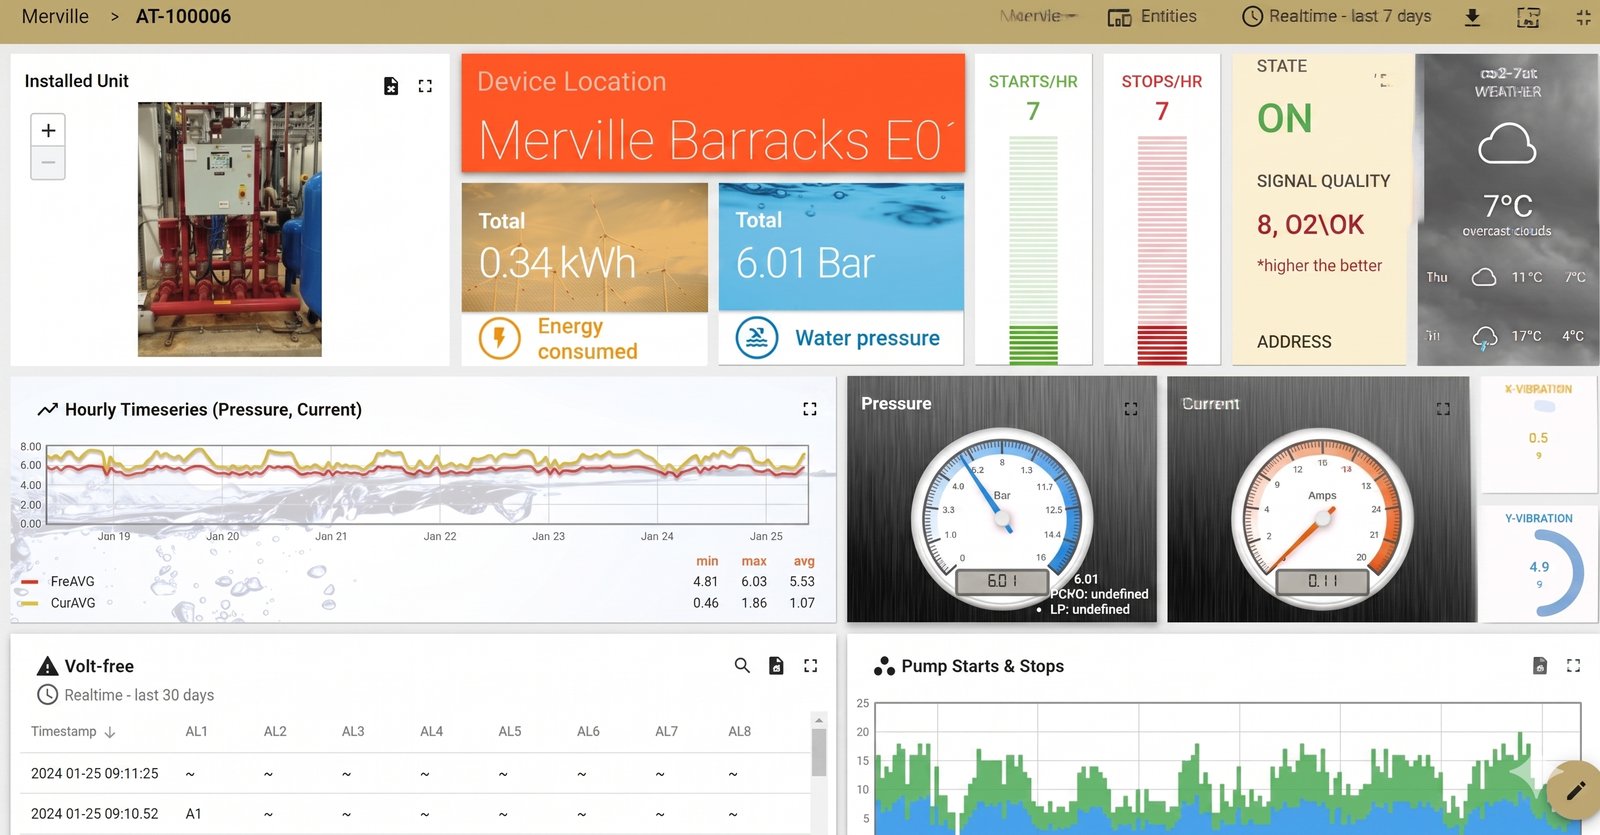Navigate to Merville breadcrumb

tap(55, 16)
